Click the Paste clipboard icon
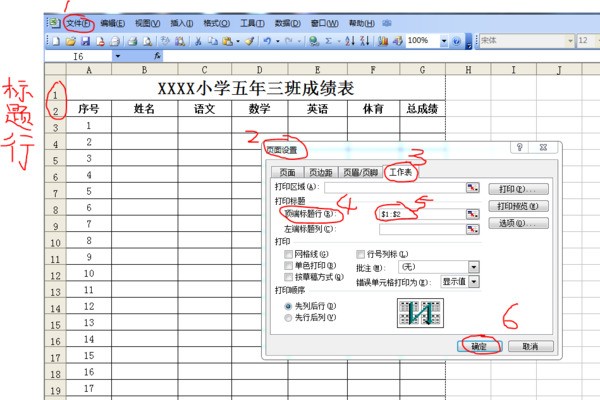The width and height of the screenshot is (600, 400). point(227,41)
